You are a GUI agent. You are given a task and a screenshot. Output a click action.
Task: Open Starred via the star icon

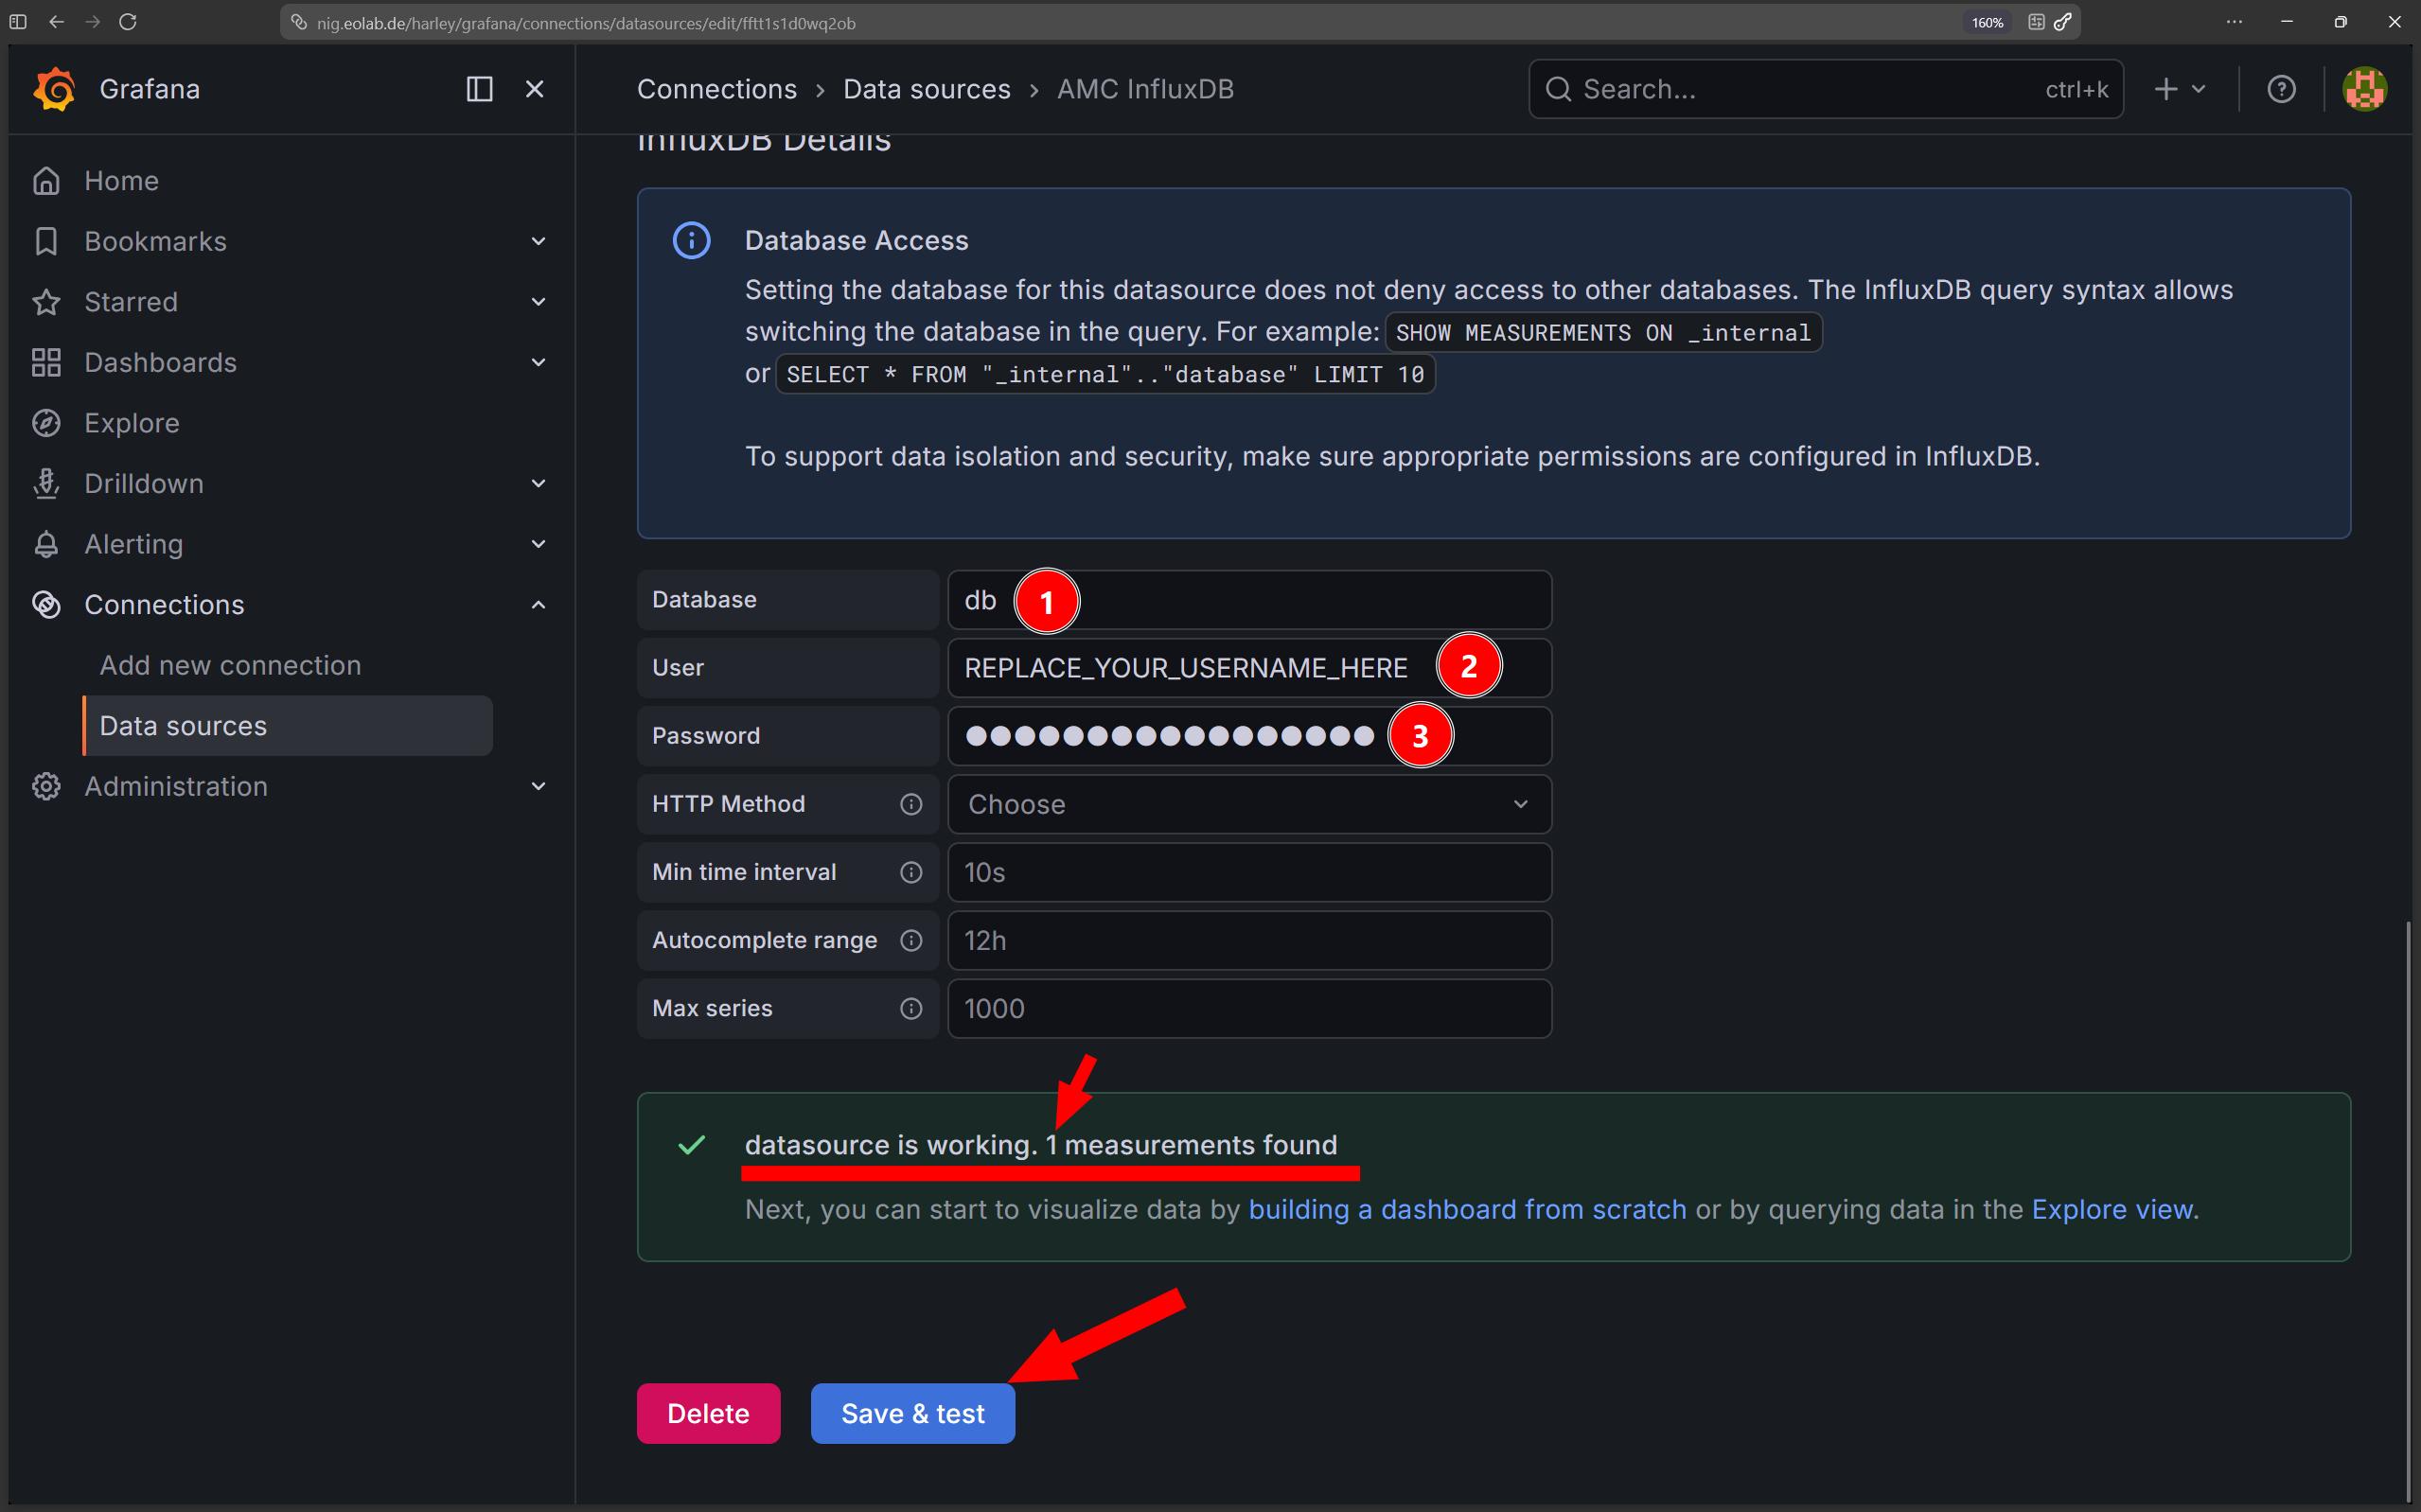coord(46,302)
